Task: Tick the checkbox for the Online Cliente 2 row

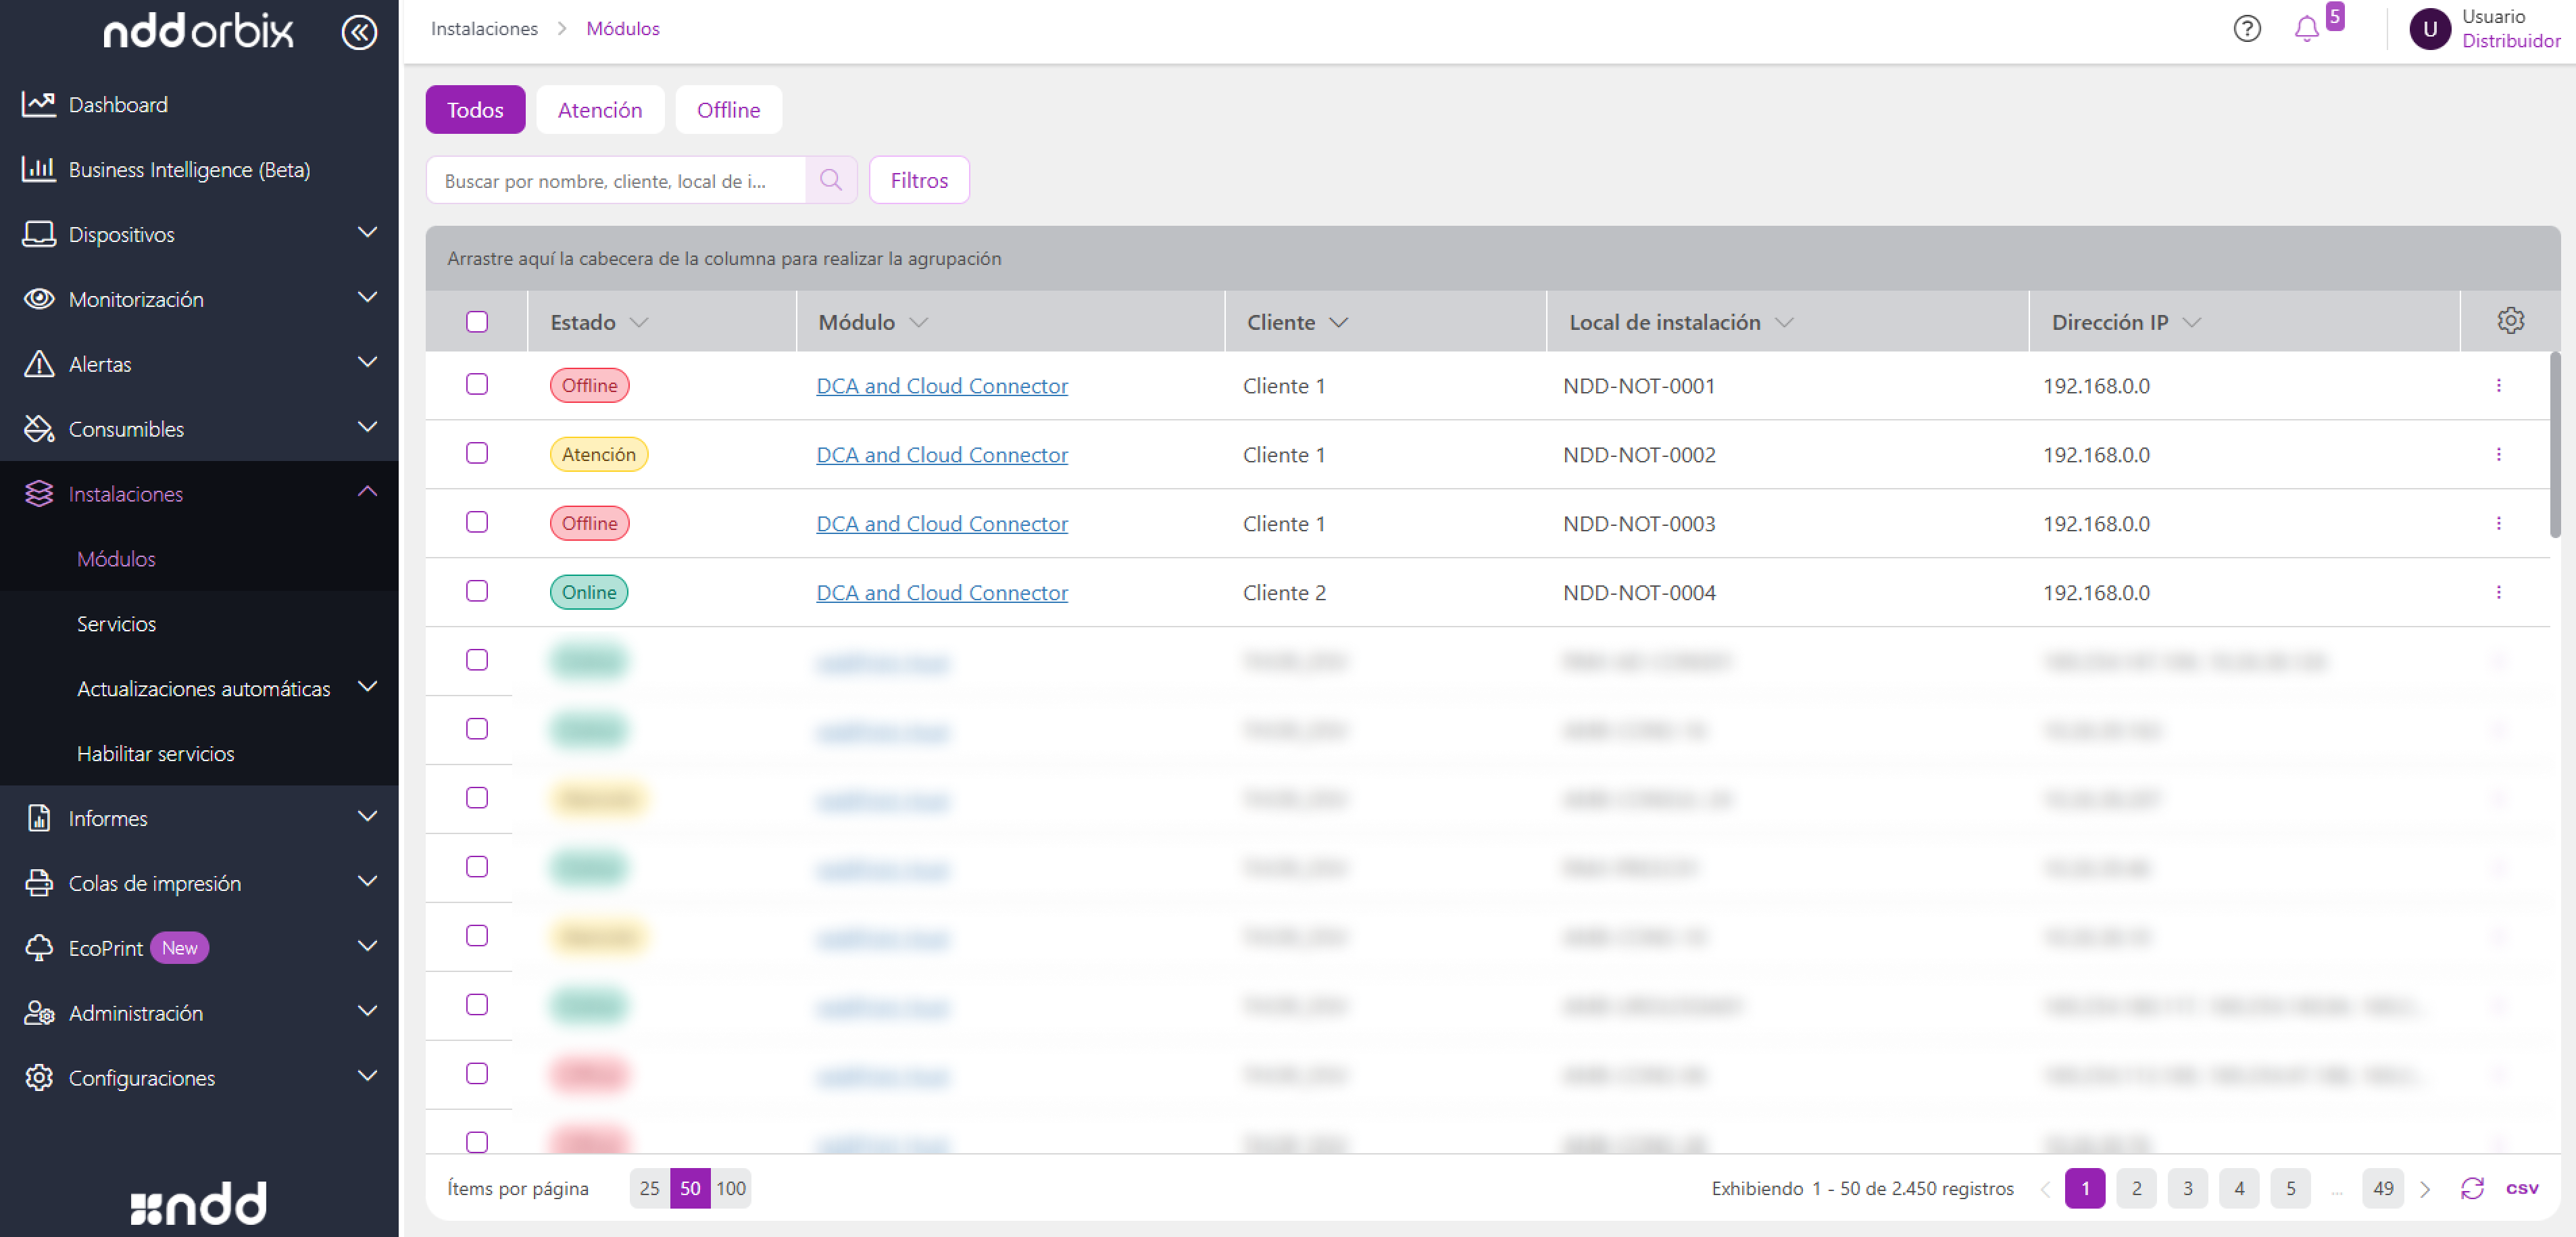Action: [477, 592]
